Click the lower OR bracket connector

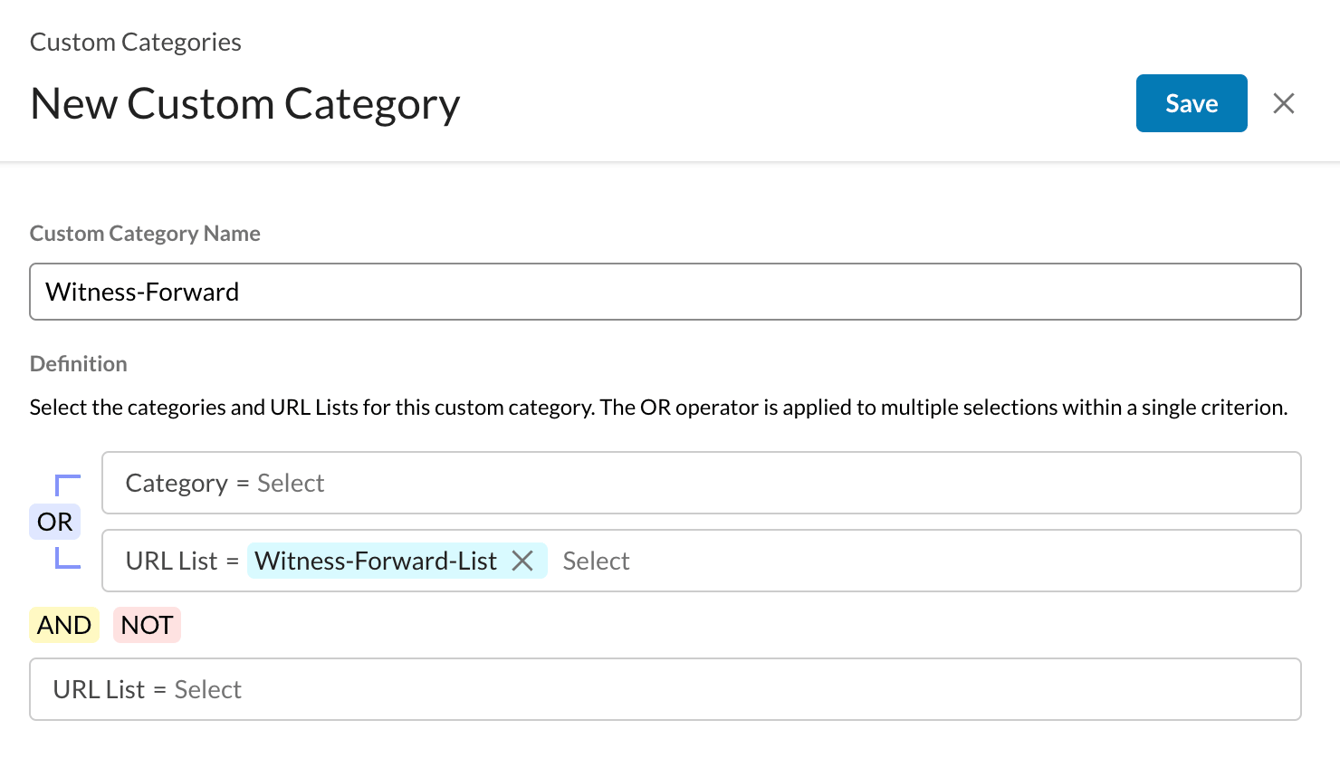coord(67,558)
